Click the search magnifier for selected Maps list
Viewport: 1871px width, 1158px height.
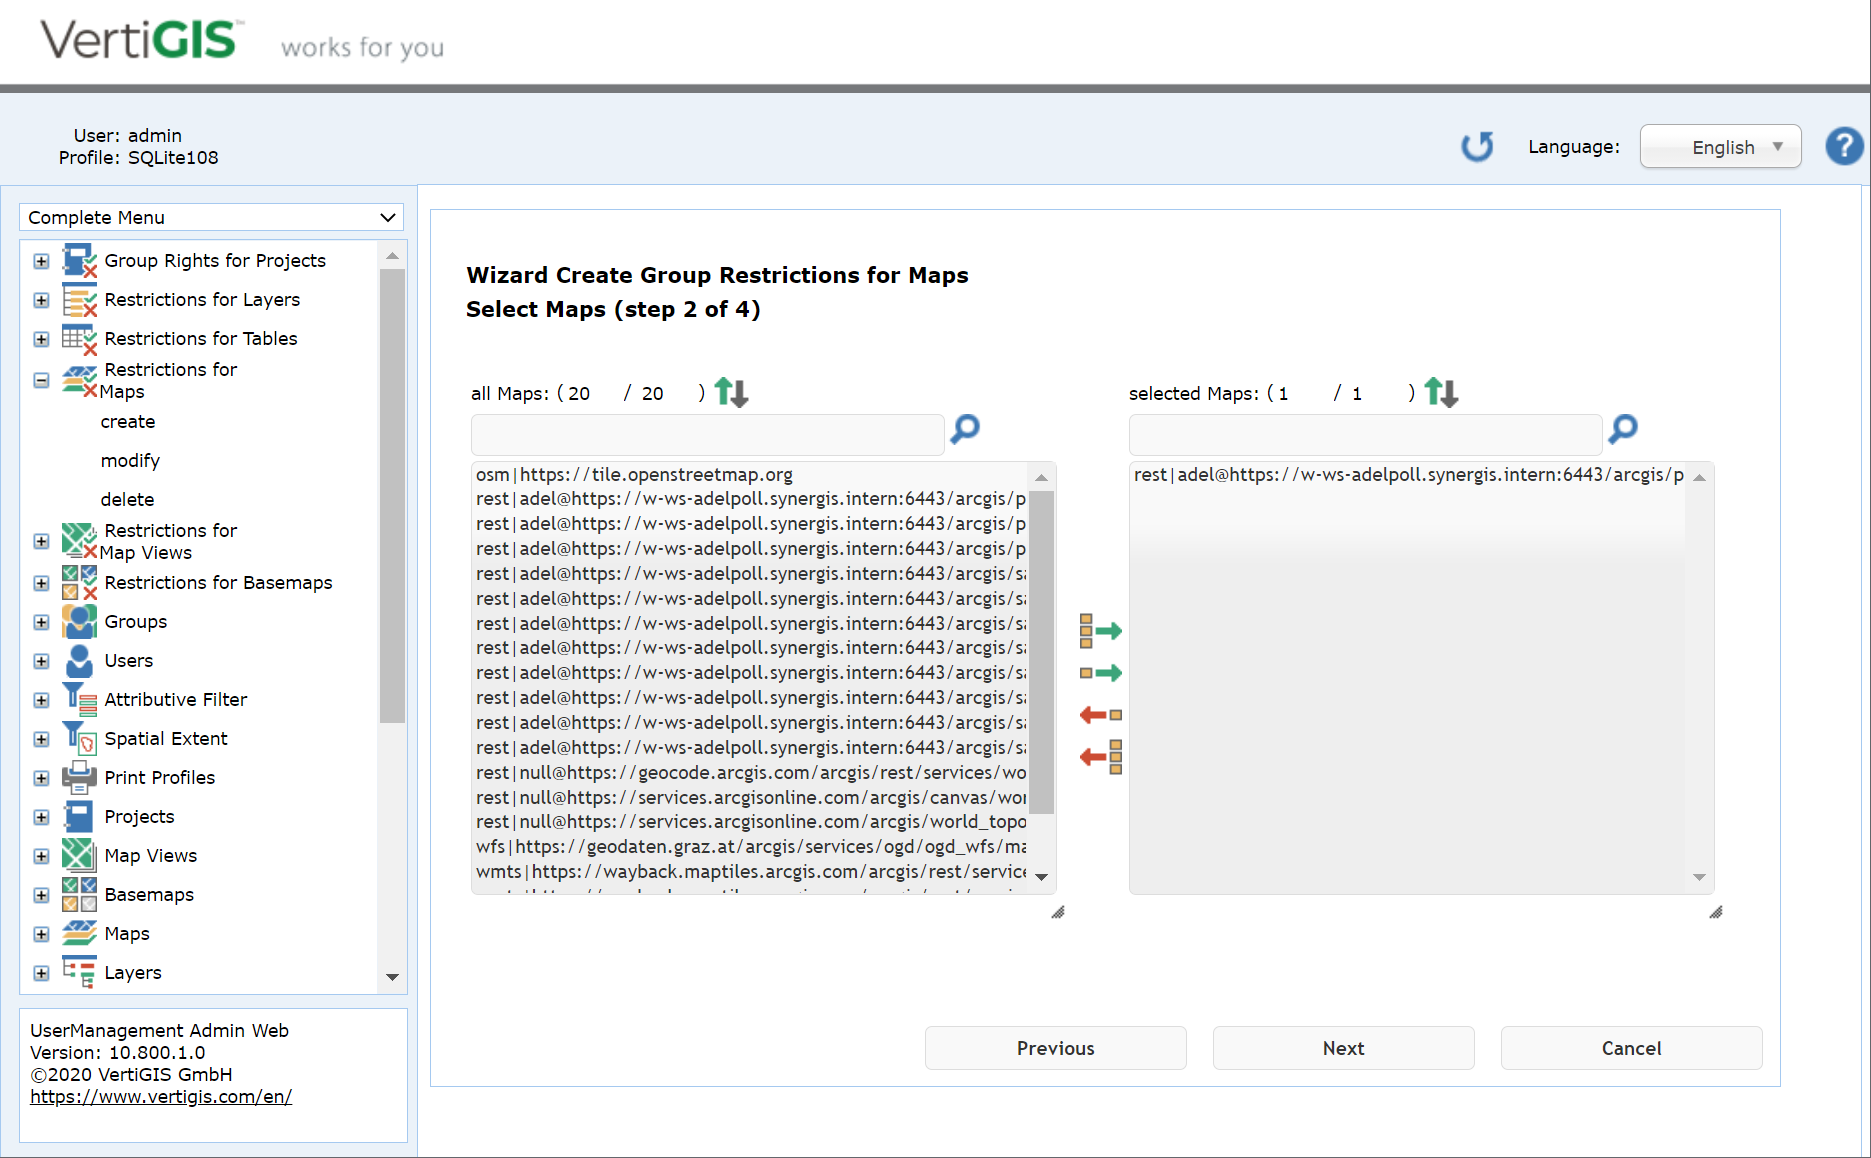click(1622, 430)
